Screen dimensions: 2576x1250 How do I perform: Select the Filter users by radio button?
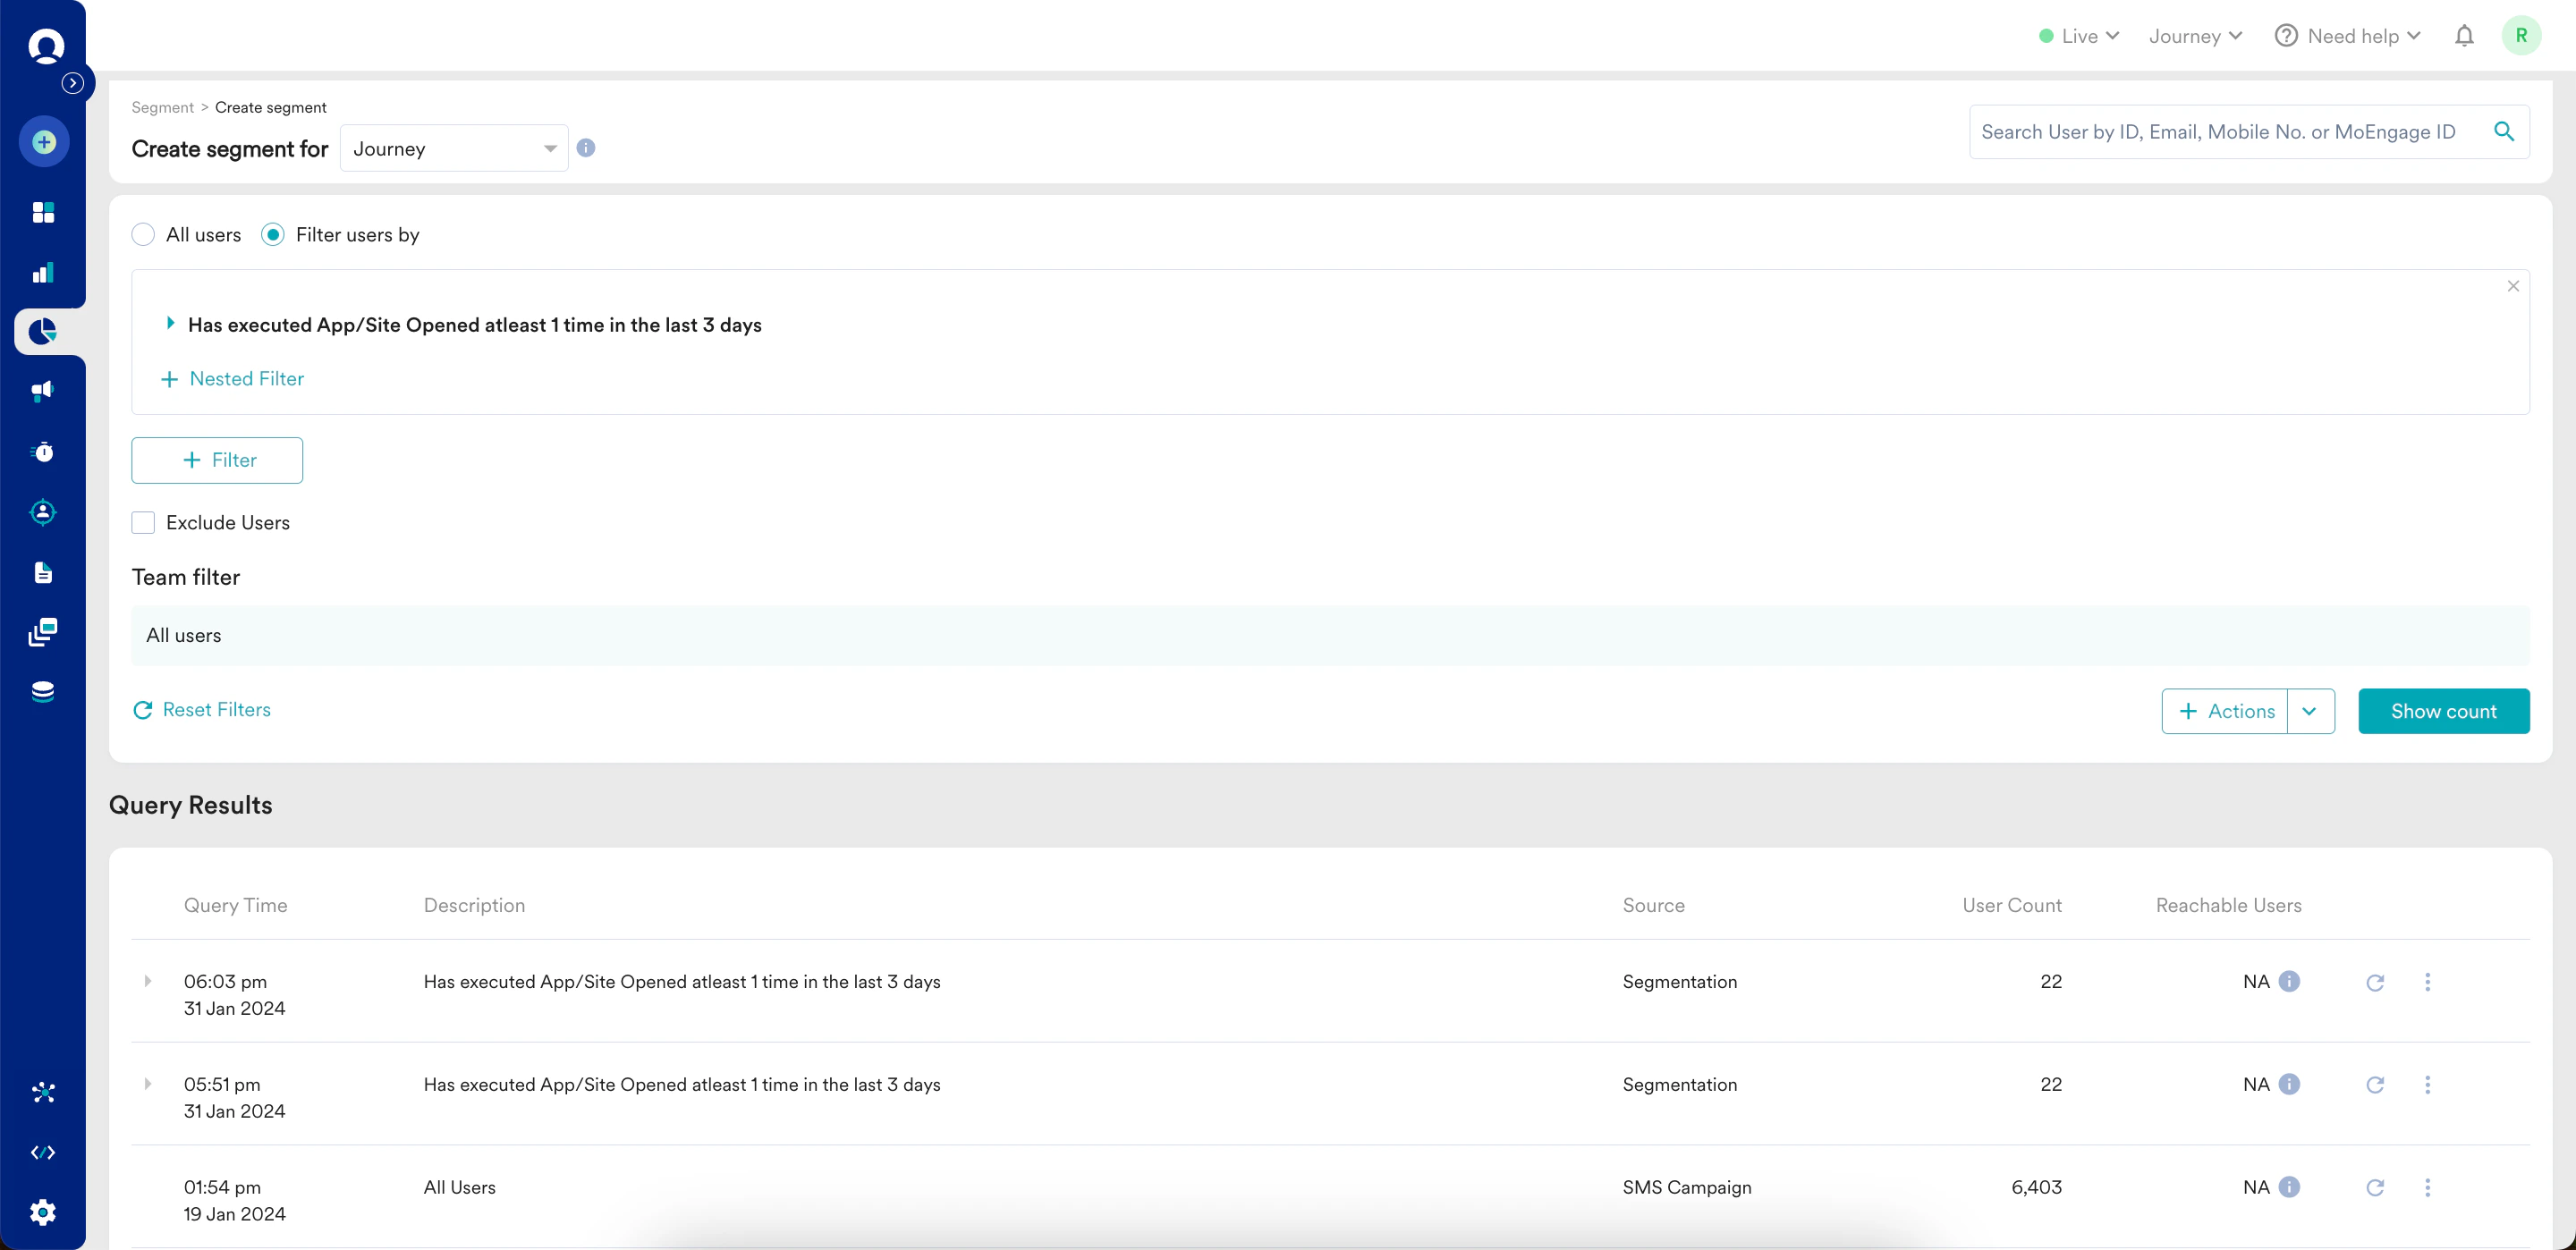pos(271,234)
